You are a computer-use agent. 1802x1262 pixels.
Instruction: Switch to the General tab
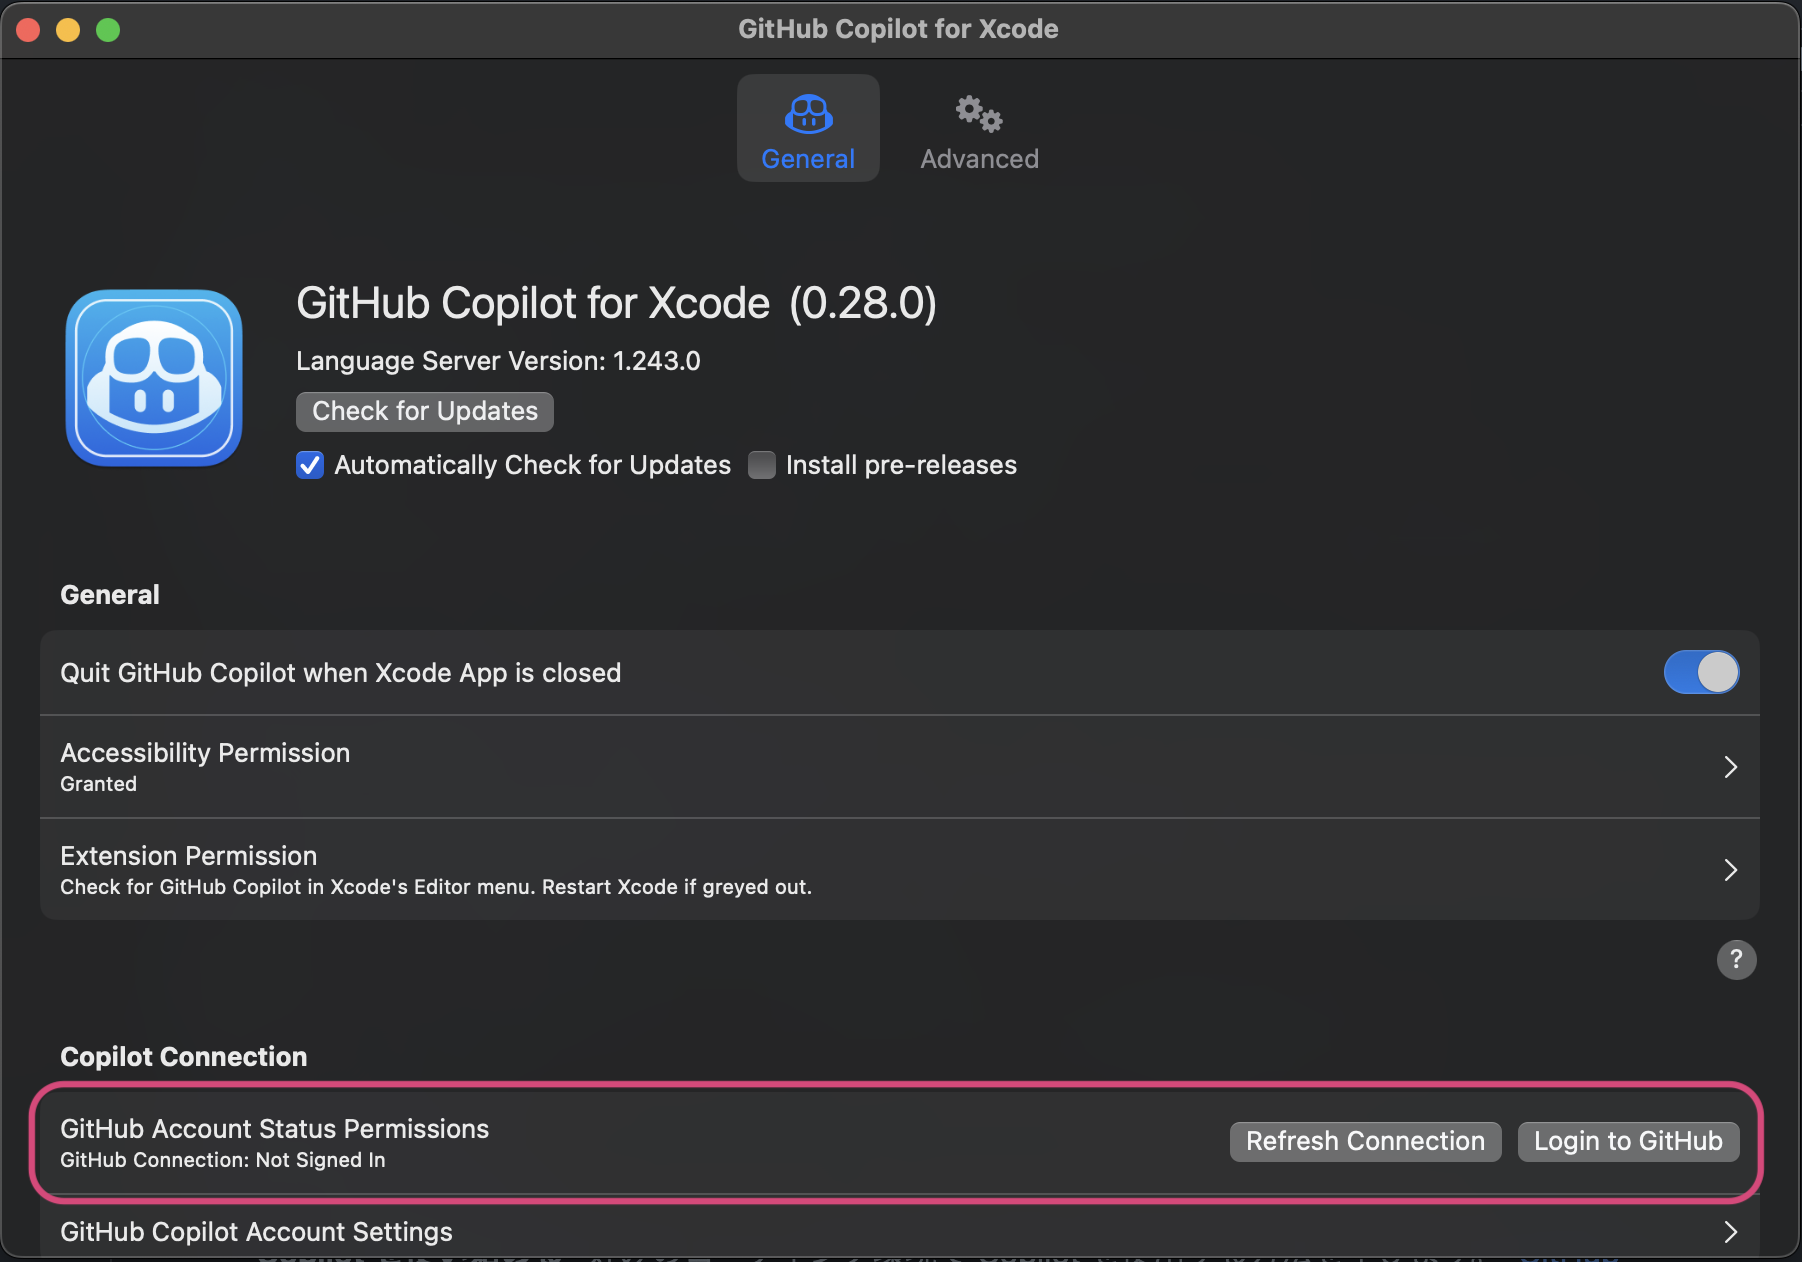pyautogui.click(x=808, y=128)
